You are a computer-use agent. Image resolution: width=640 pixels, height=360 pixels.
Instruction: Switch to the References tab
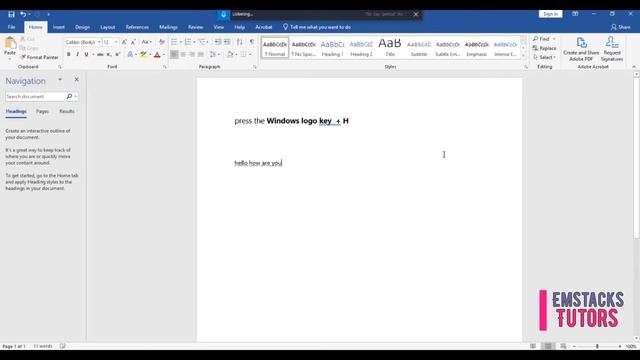tap(137, 27)
